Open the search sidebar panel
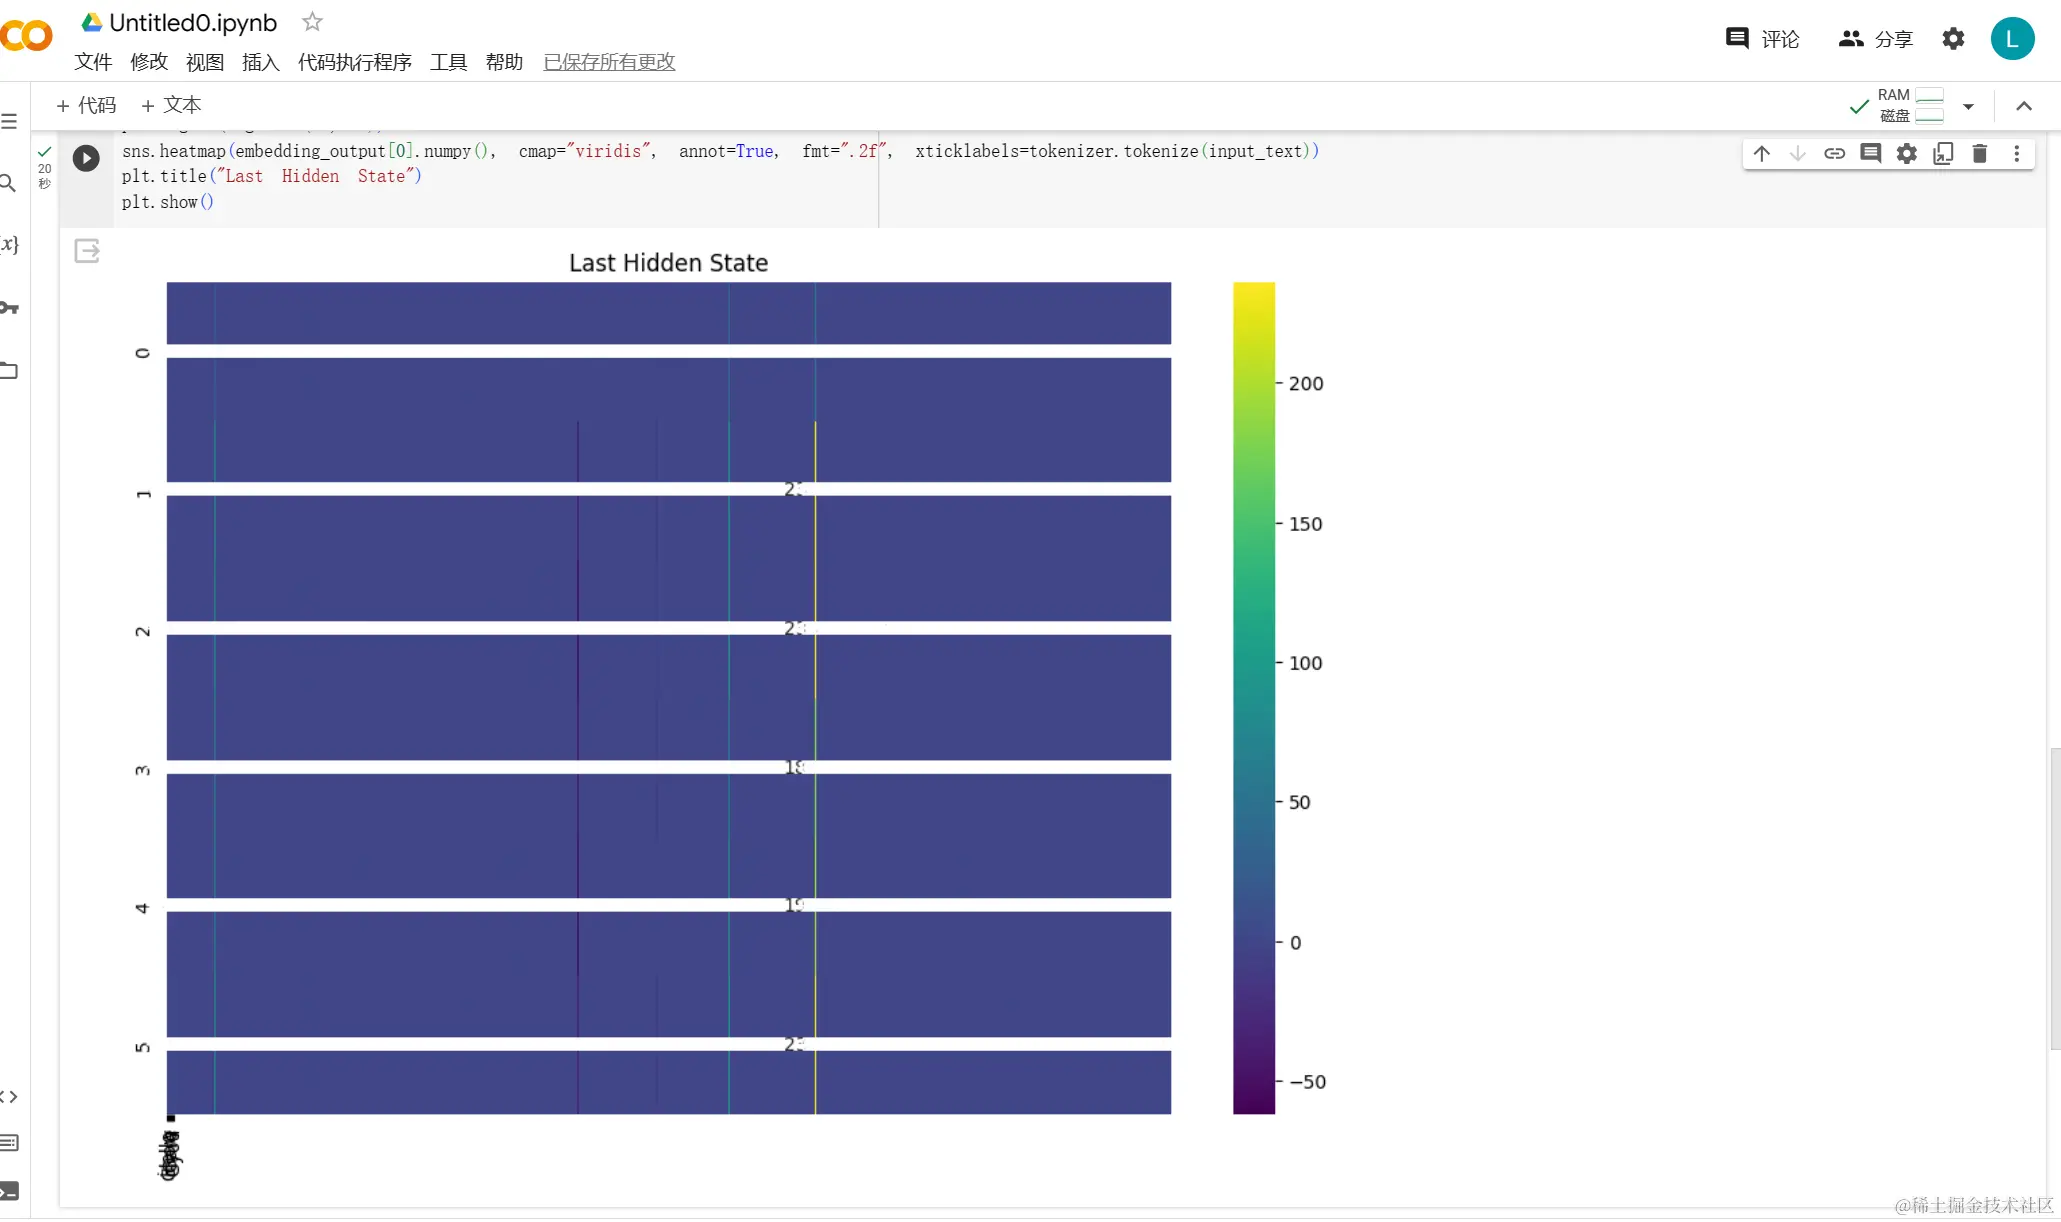 click(8, 183)
